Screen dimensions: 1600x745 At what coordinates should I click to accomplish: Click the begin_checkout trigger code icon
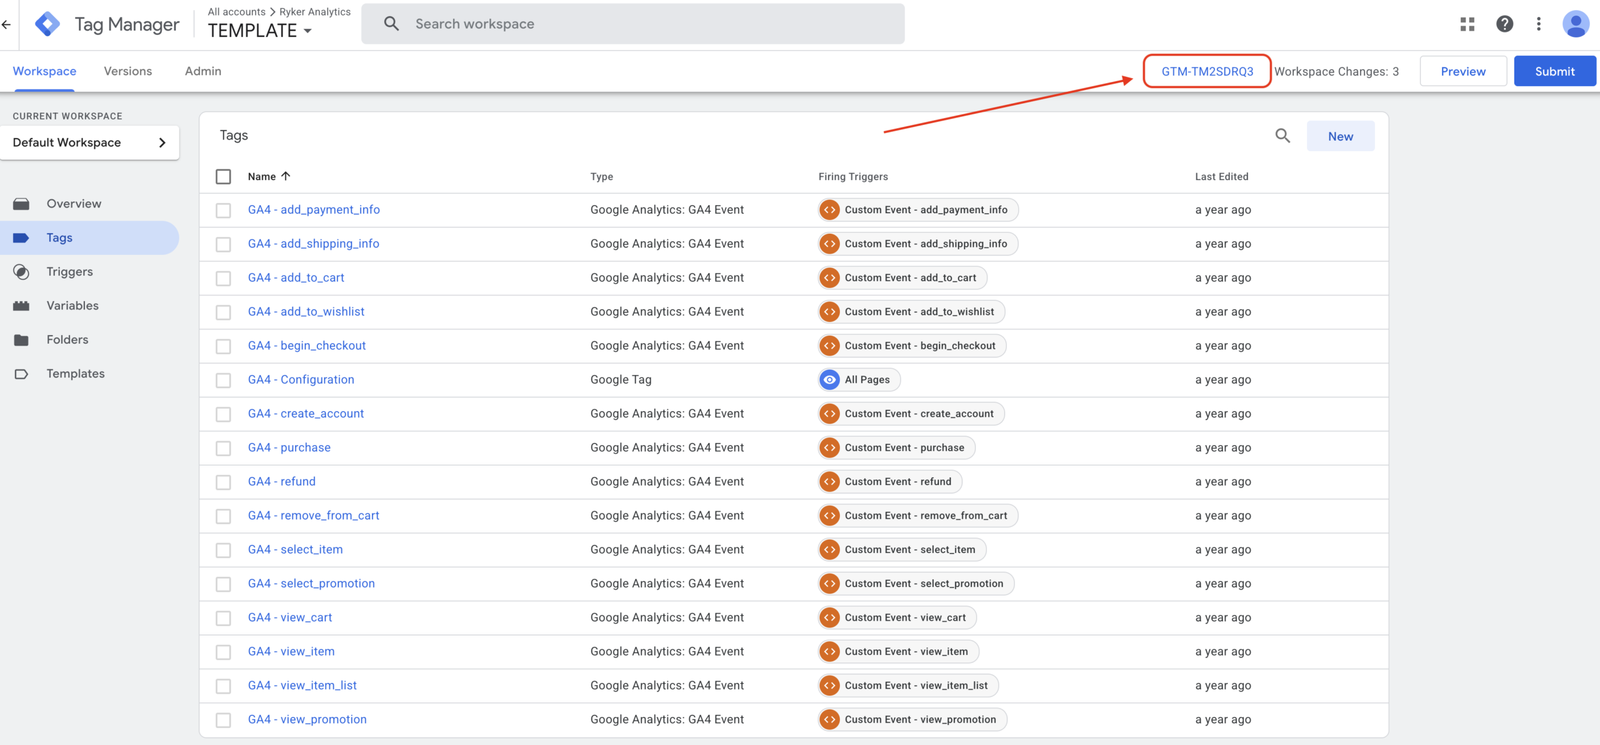point(830,346)
